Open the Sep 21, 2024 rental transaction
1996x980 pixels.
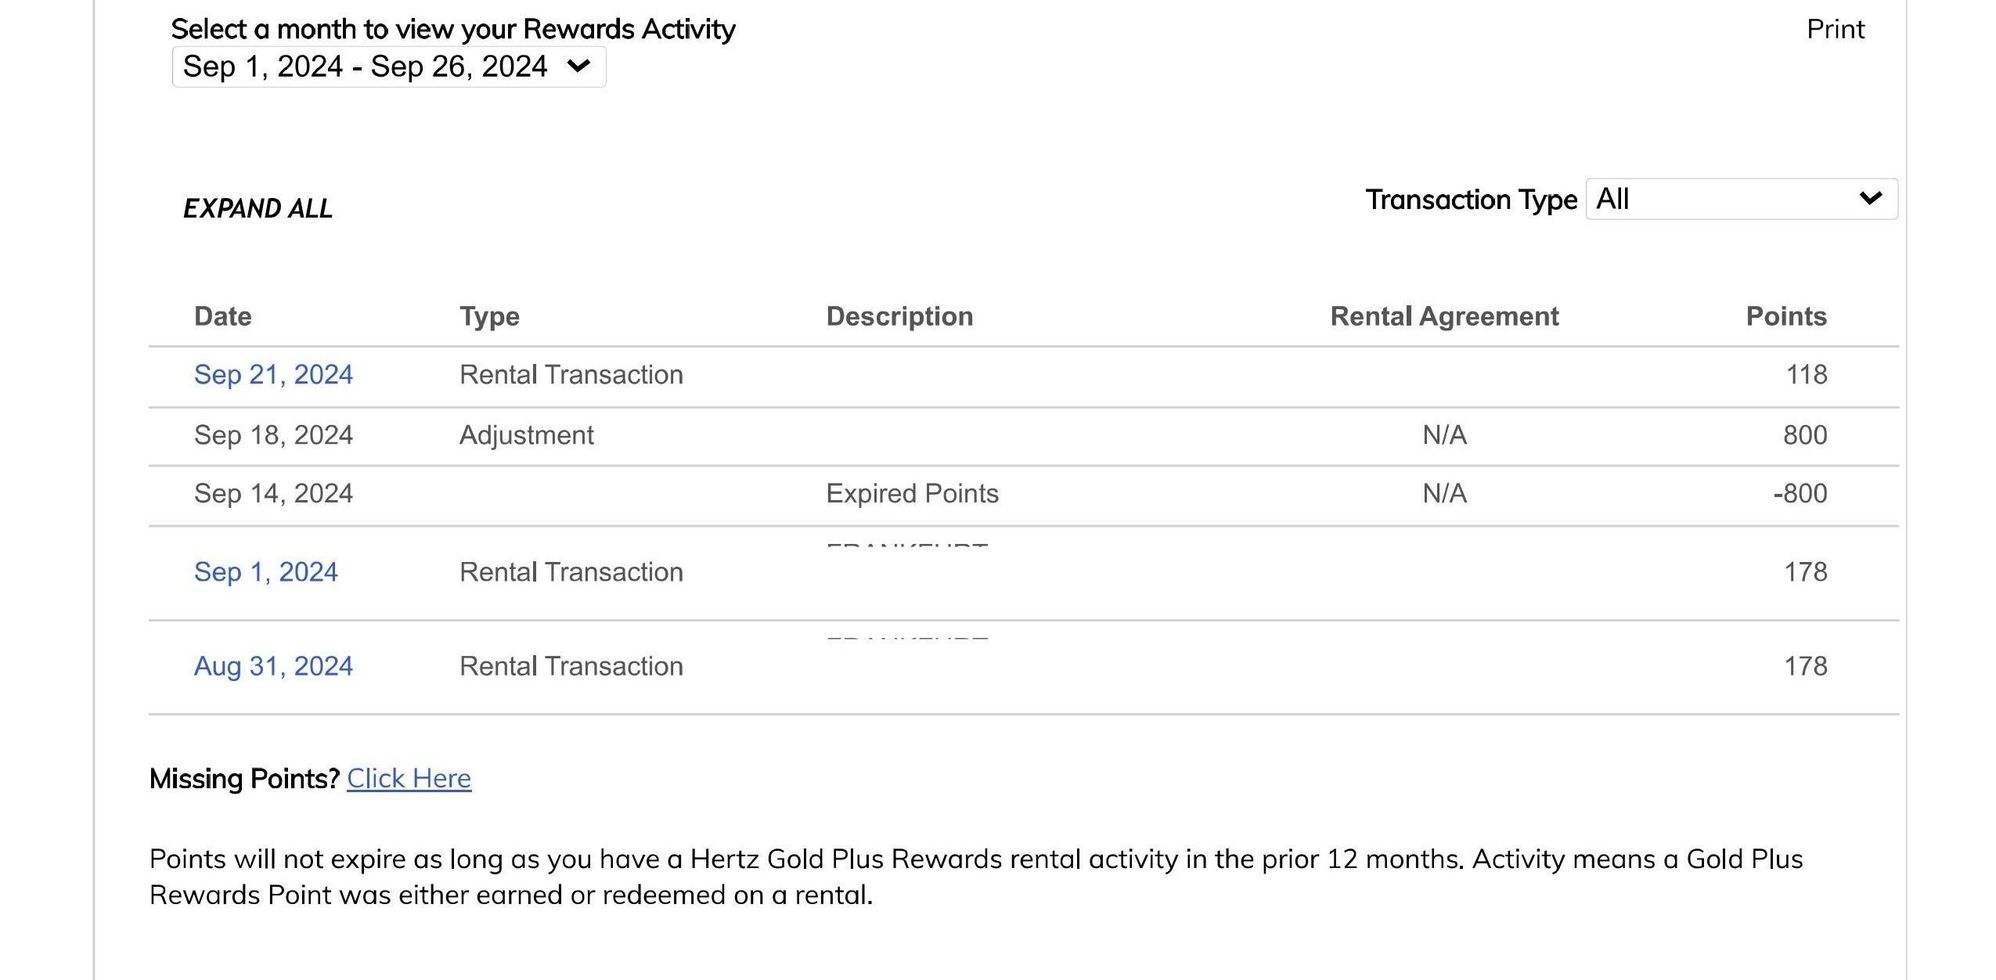point(273,374)
